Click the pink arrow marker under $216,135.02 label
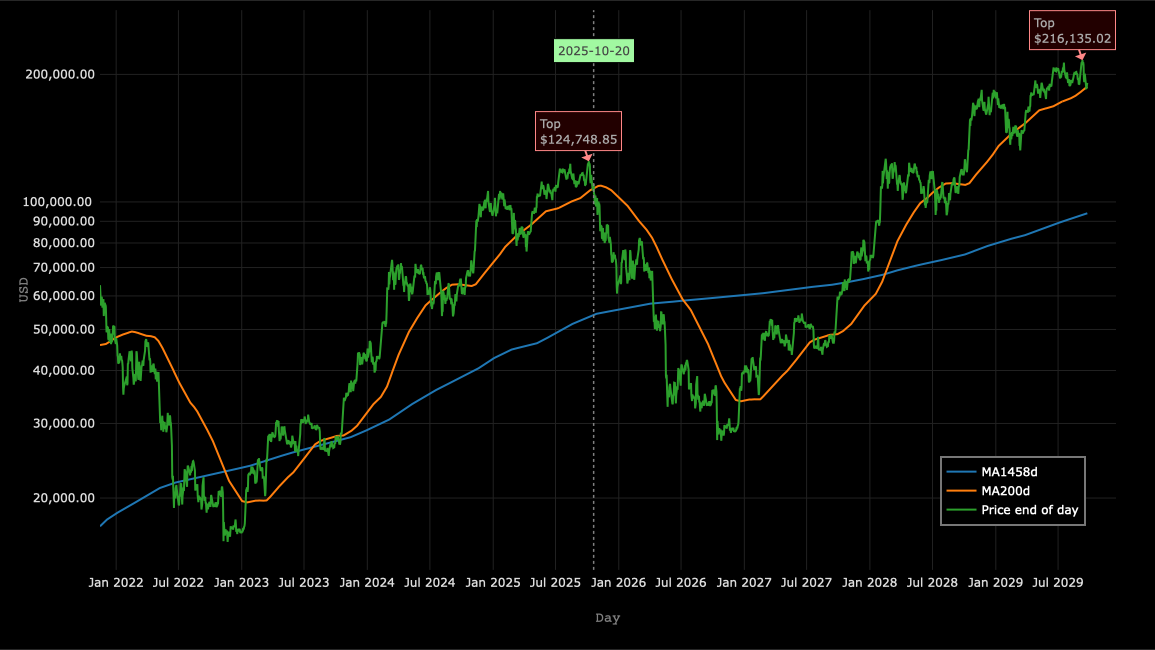 1081,55
